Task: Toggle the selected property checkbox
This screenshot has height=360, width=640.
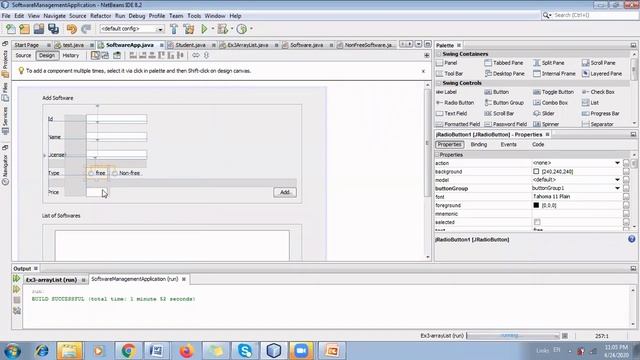Action: (537, 222)
